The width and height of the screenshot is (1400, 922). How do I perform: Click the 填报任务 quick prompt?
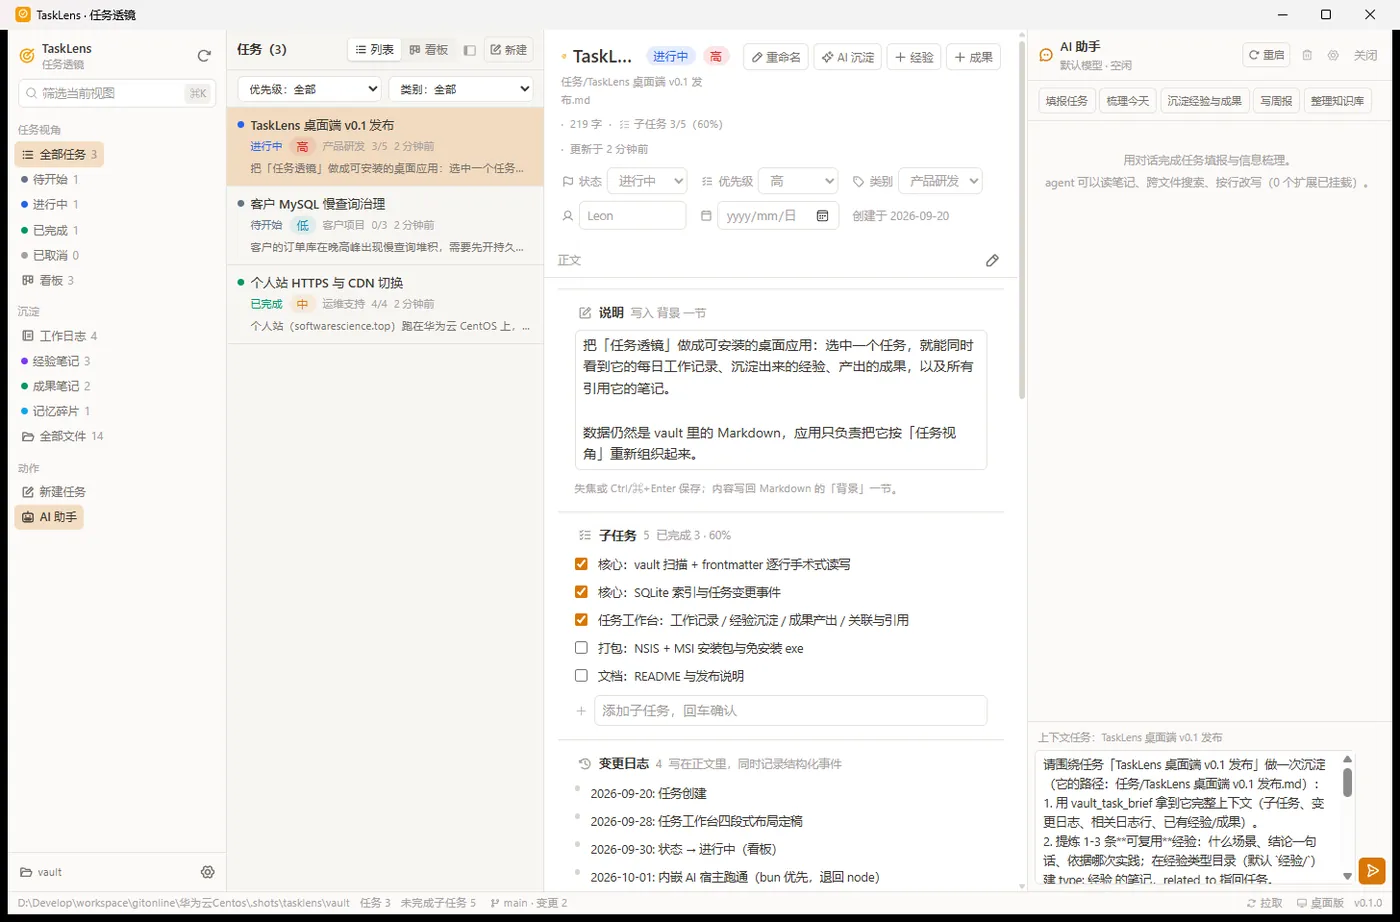(1066, 101)
